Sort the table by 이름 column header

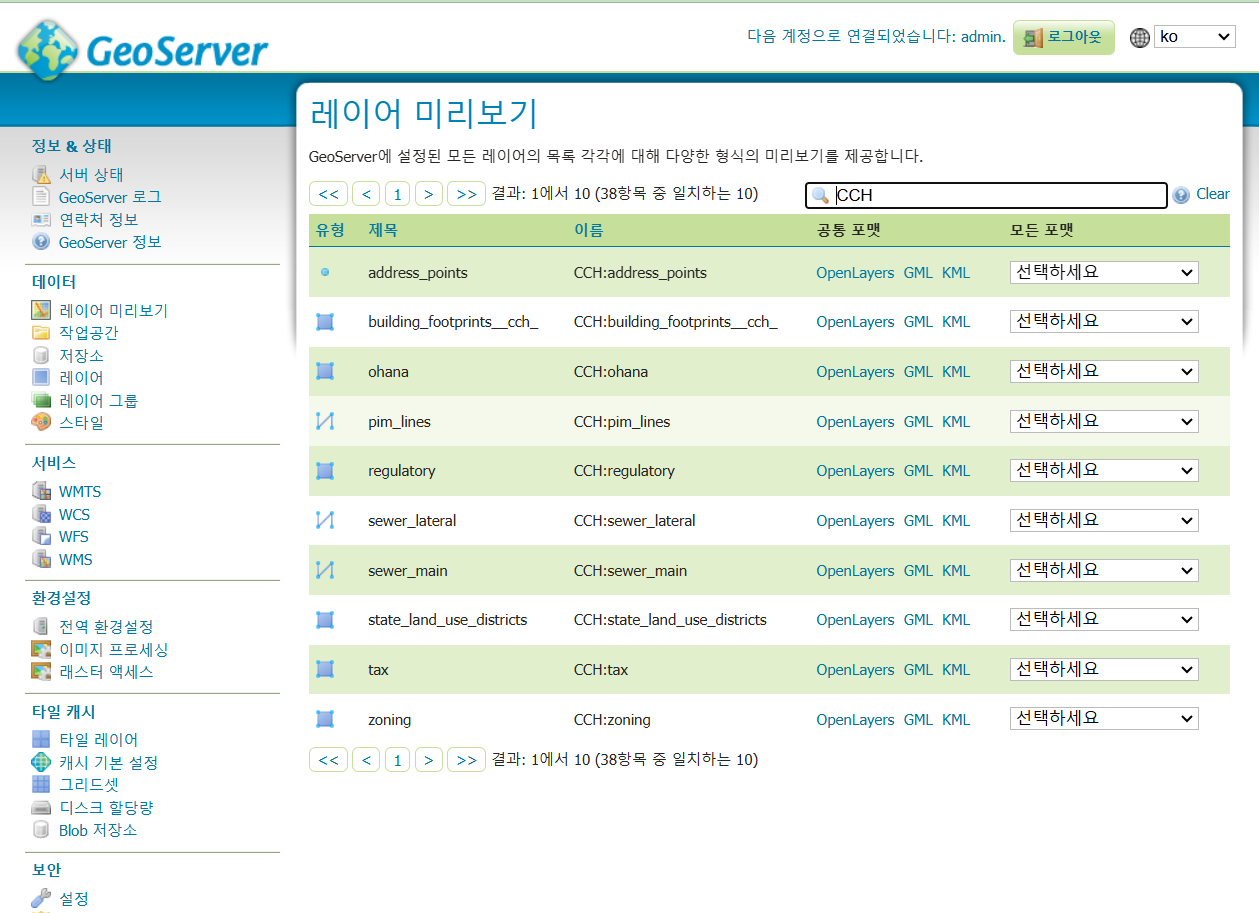click(588, 230)
